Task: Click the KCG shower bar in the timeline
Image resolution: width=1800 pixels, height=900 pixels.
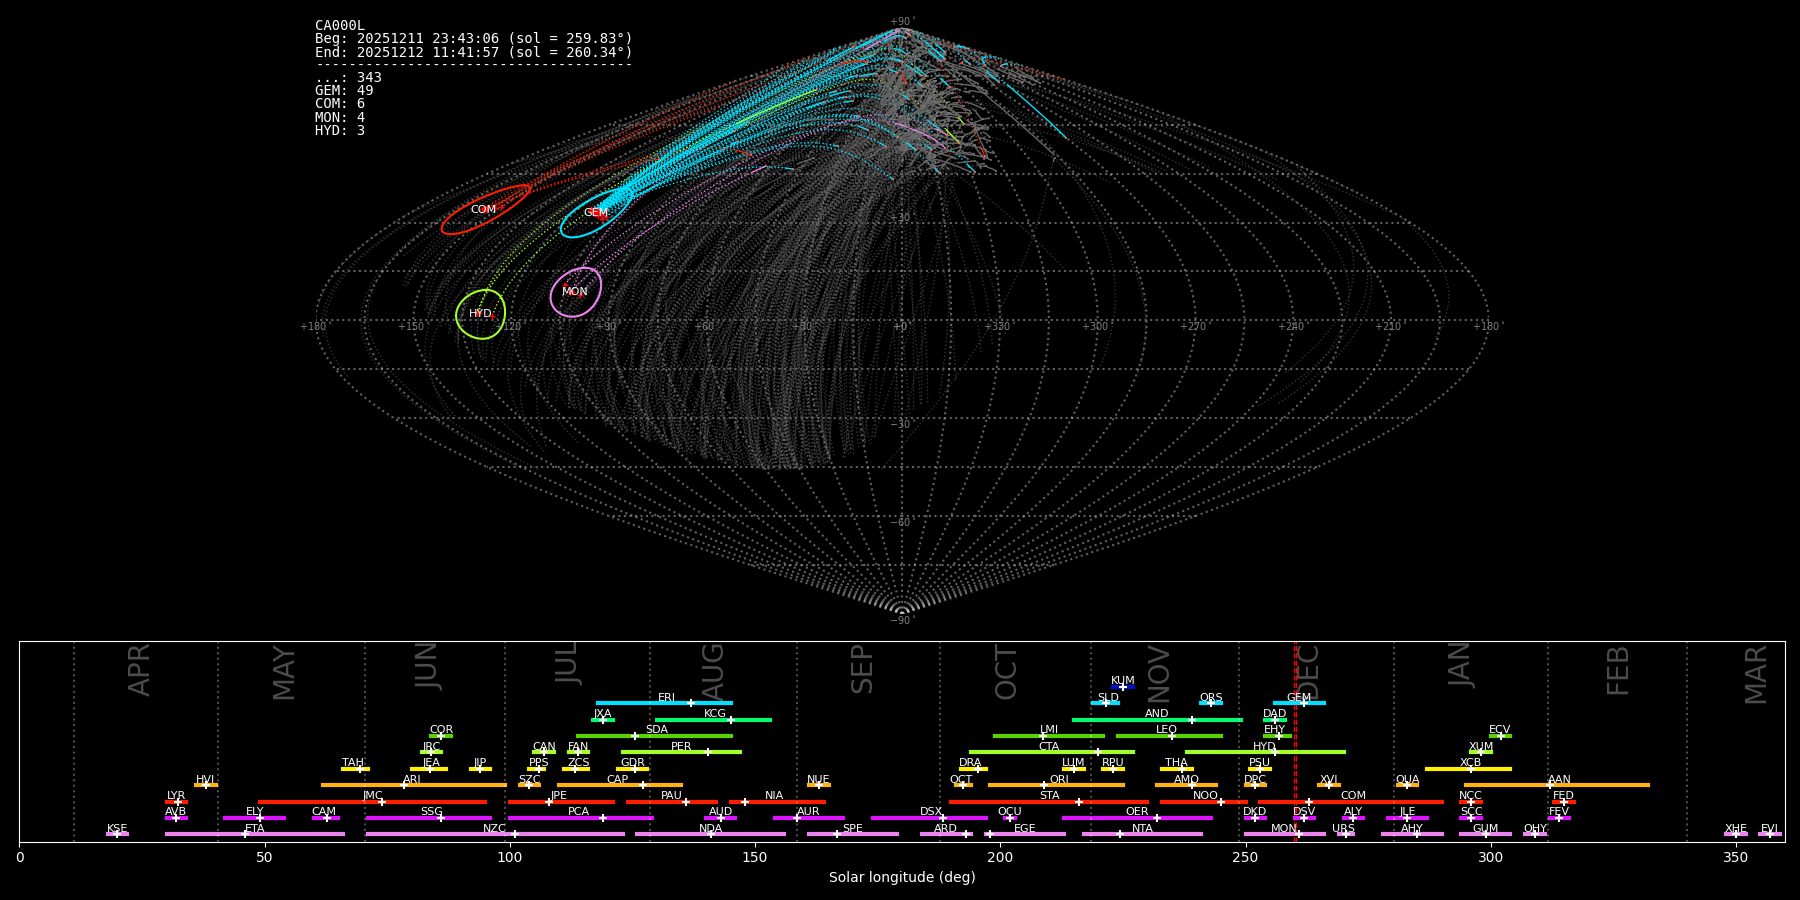Action: [713, 720]
